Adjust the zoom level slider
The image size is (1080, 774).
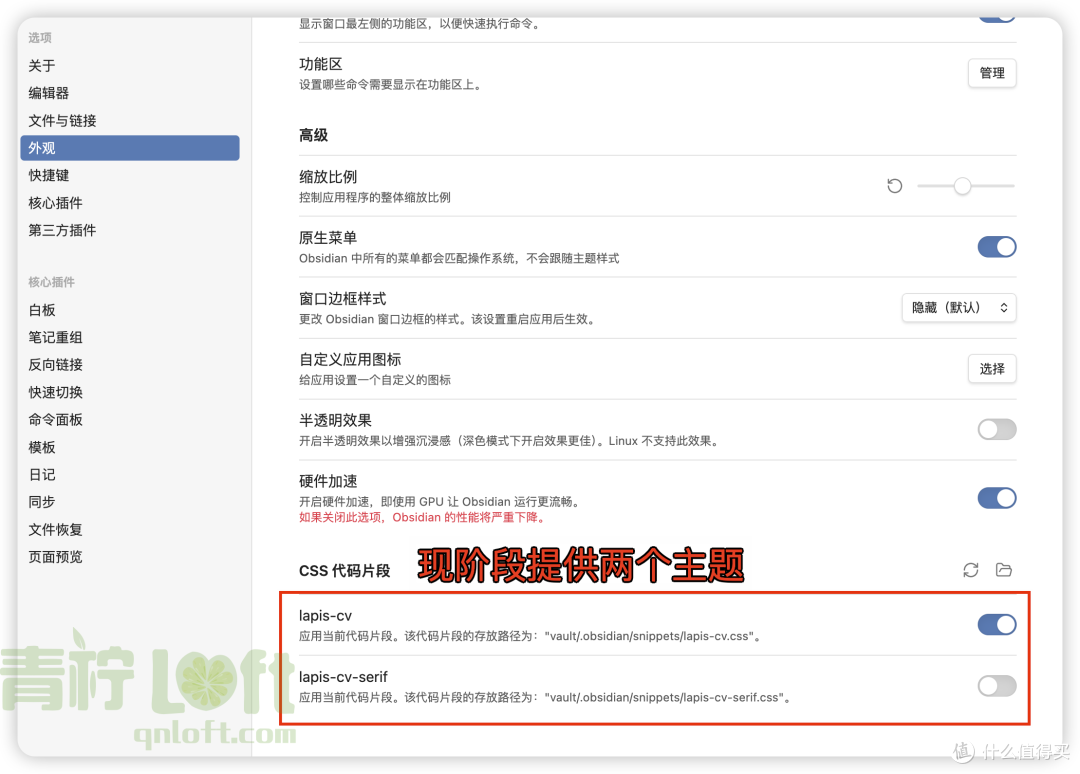[966, 186]
